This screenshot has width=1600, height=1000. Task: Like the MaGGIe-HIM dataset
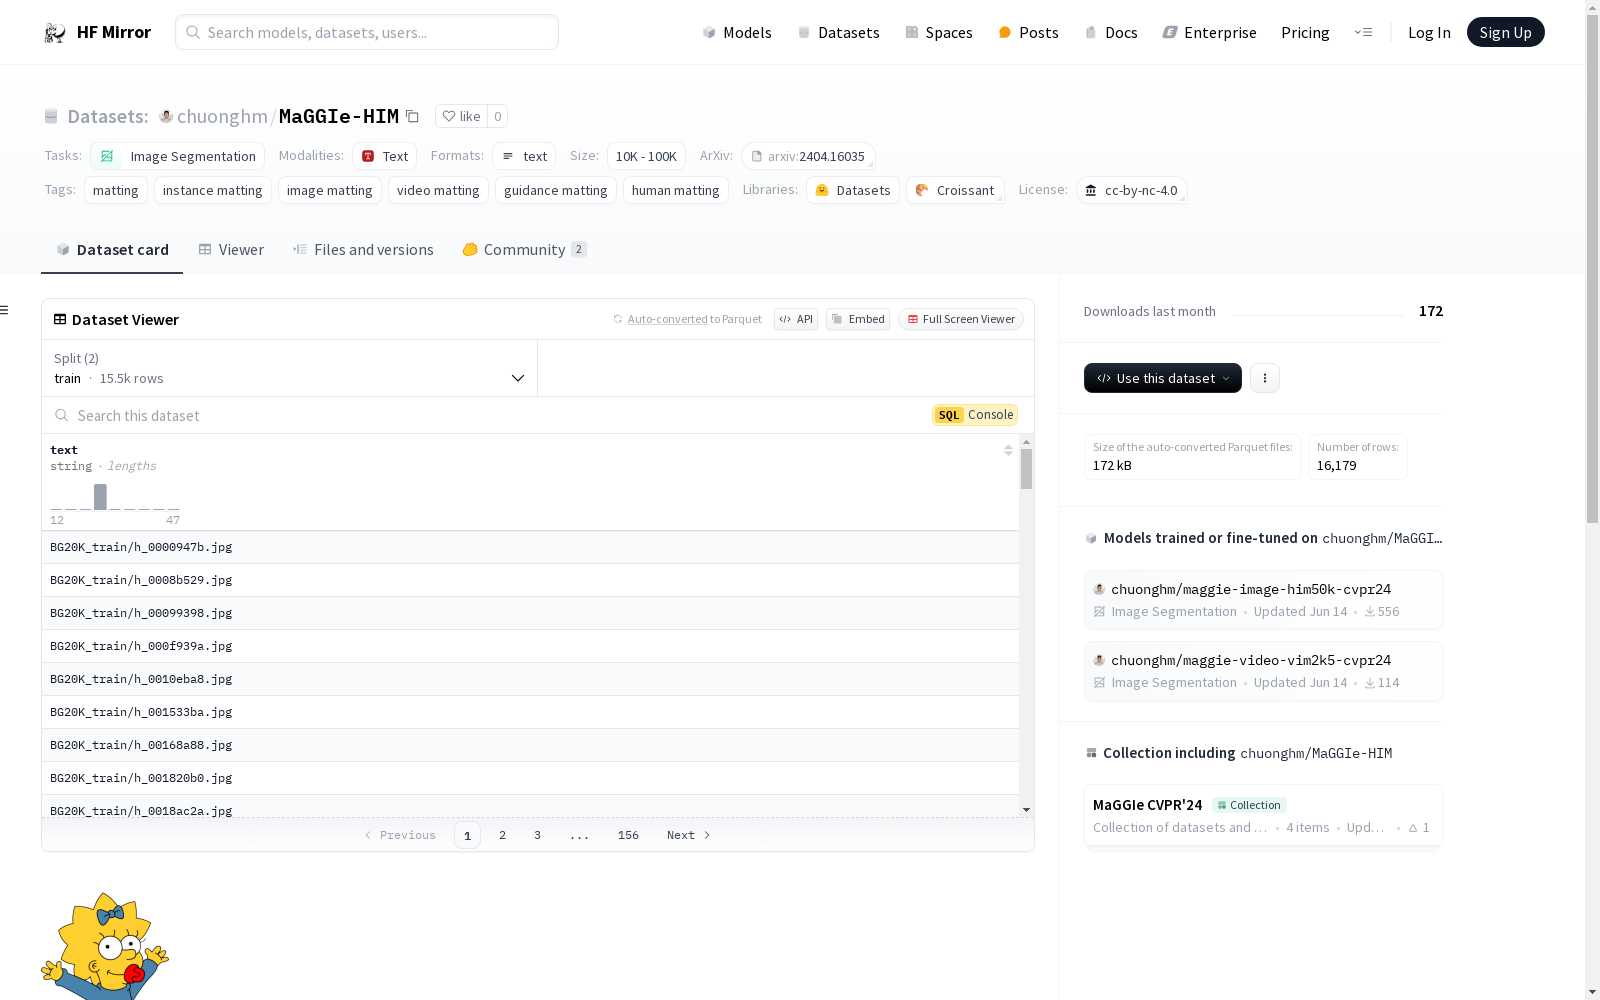[461, 116]
